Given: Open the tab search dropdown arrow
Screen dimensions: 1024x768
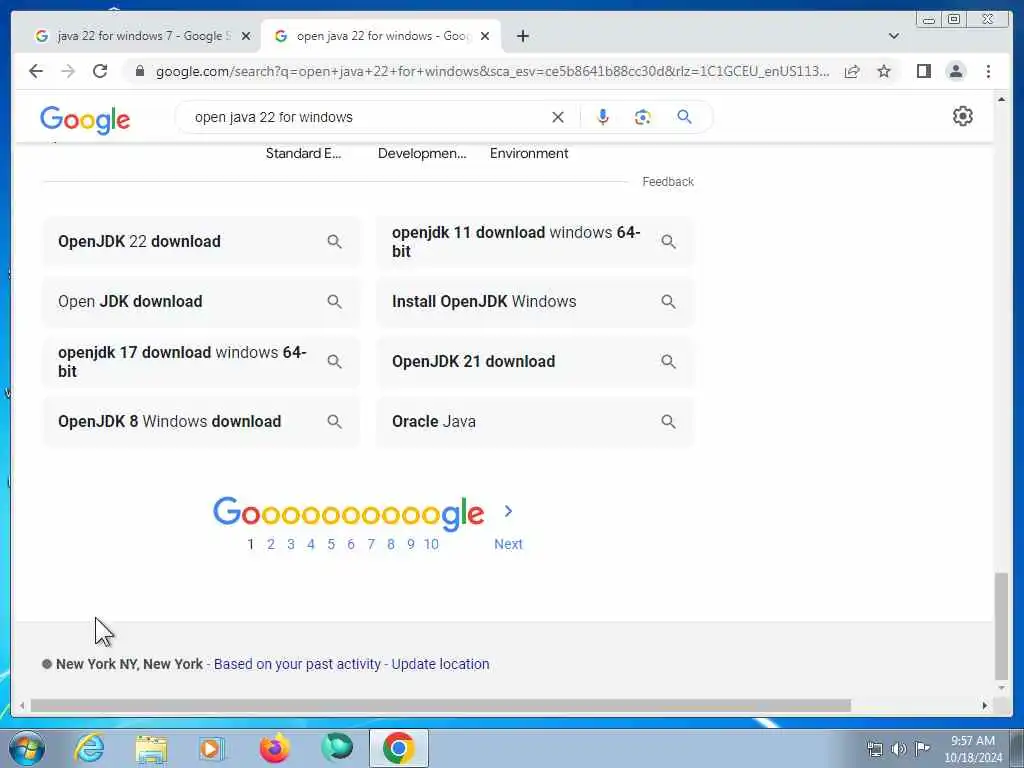Looking at the screenshot, I should (x=894, y=36).
